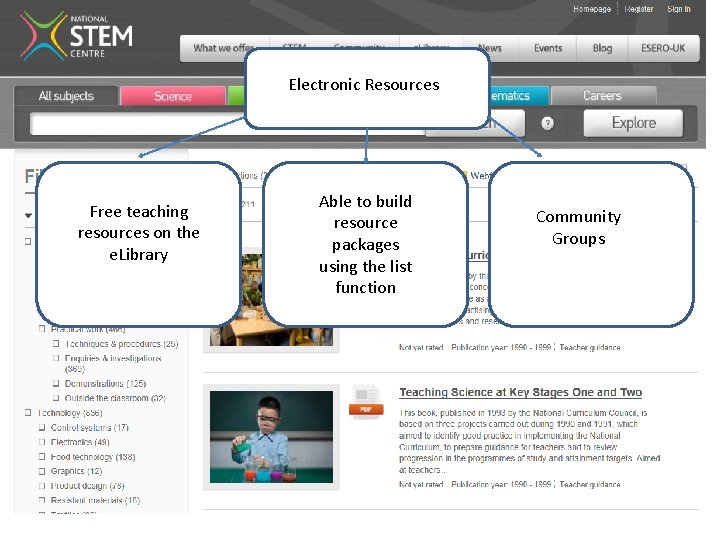
Task: Check the Outside the classroom filter
Action: click(x=56, y=398)
